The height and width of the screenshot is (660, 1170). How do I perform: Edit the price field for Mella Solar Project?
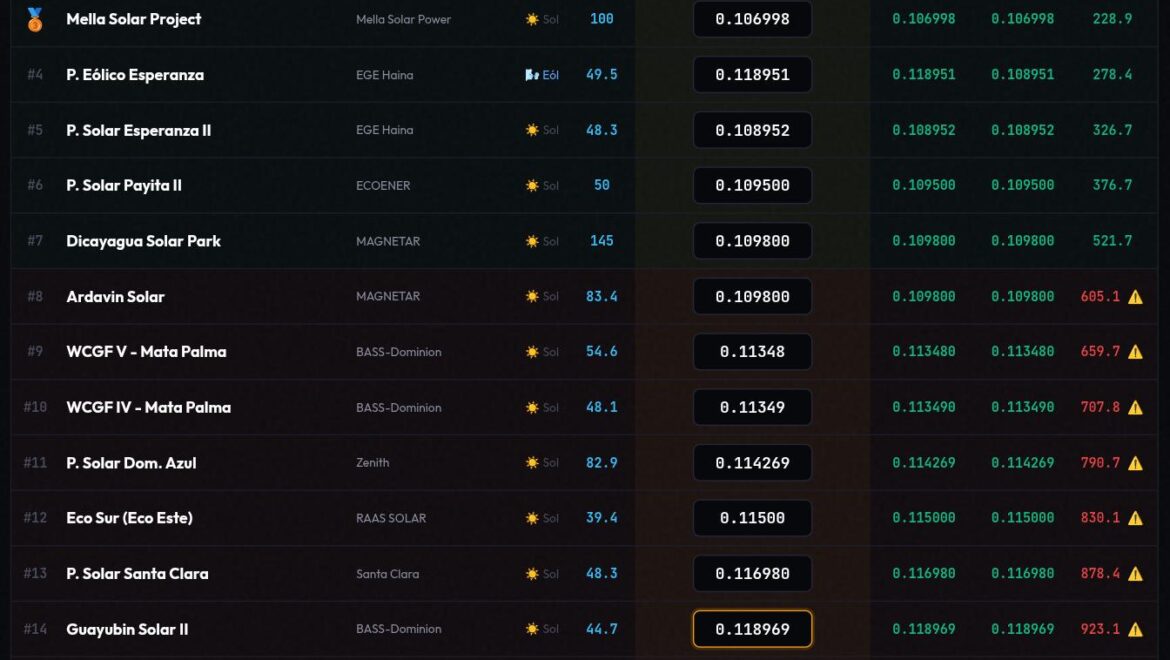[752, 19]
